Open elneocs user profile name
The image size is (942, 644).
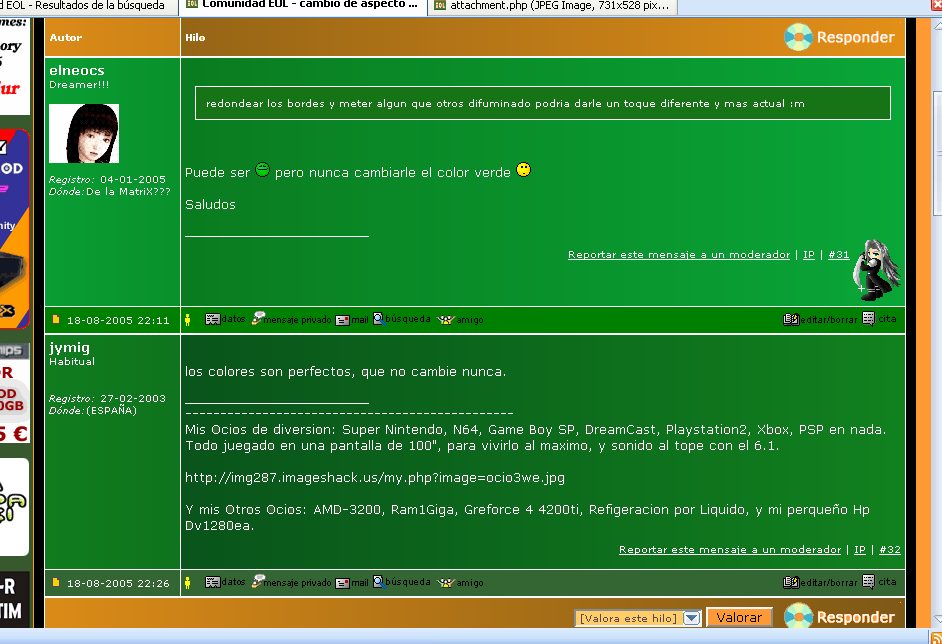point(77,70)
